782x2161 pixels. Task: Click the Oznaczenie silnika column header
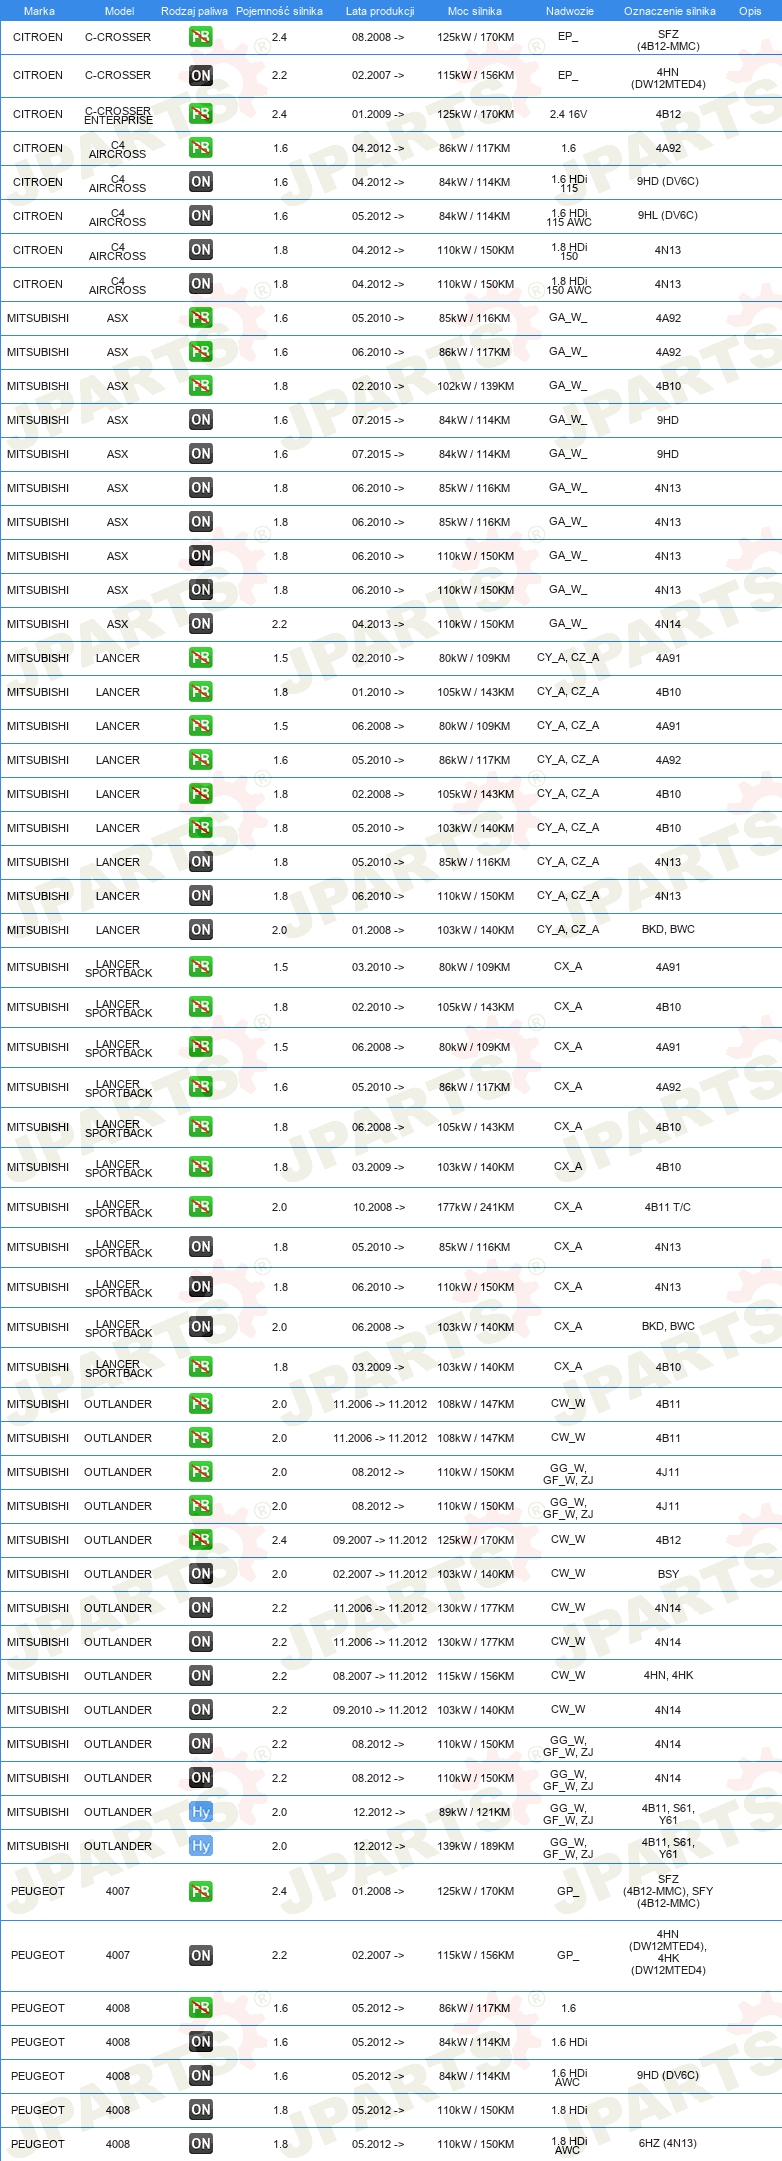670,11
